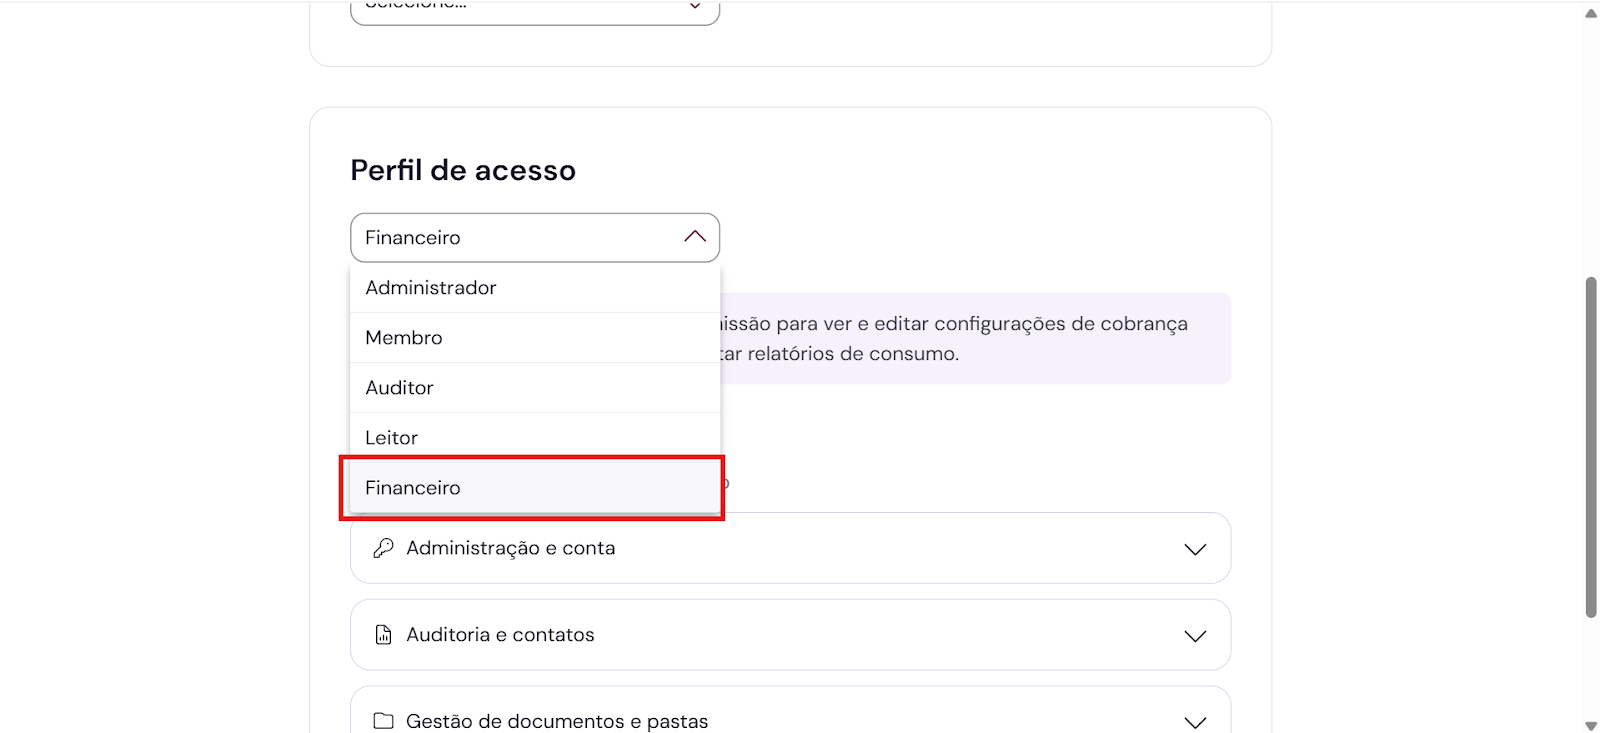
Task: Expand Gestão de documentos e pastas via chevron
Action: tap(1195, 722)
